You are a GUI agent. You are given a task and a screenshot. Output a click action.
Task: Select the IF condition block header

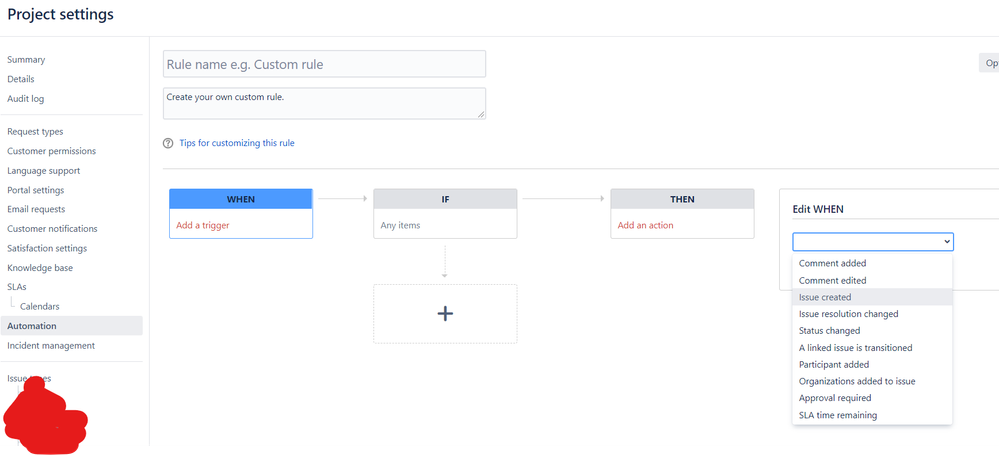pos(445,199)
